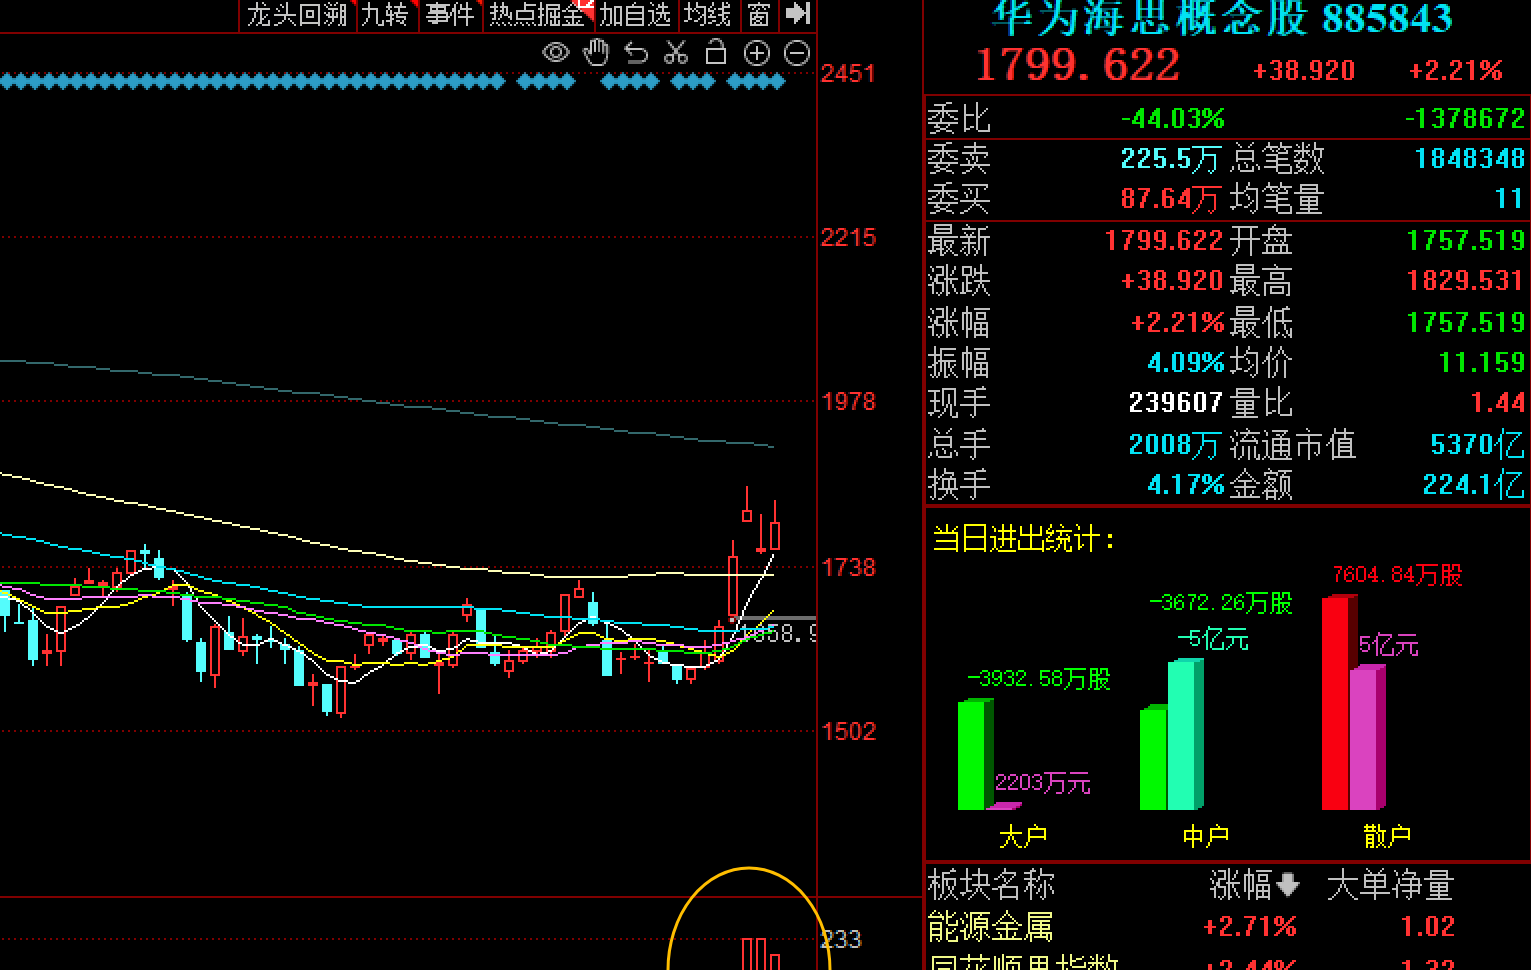Click the 散户 red shares bar
Viewport: 1531px width, 970px height.
tap(1340, 703)
